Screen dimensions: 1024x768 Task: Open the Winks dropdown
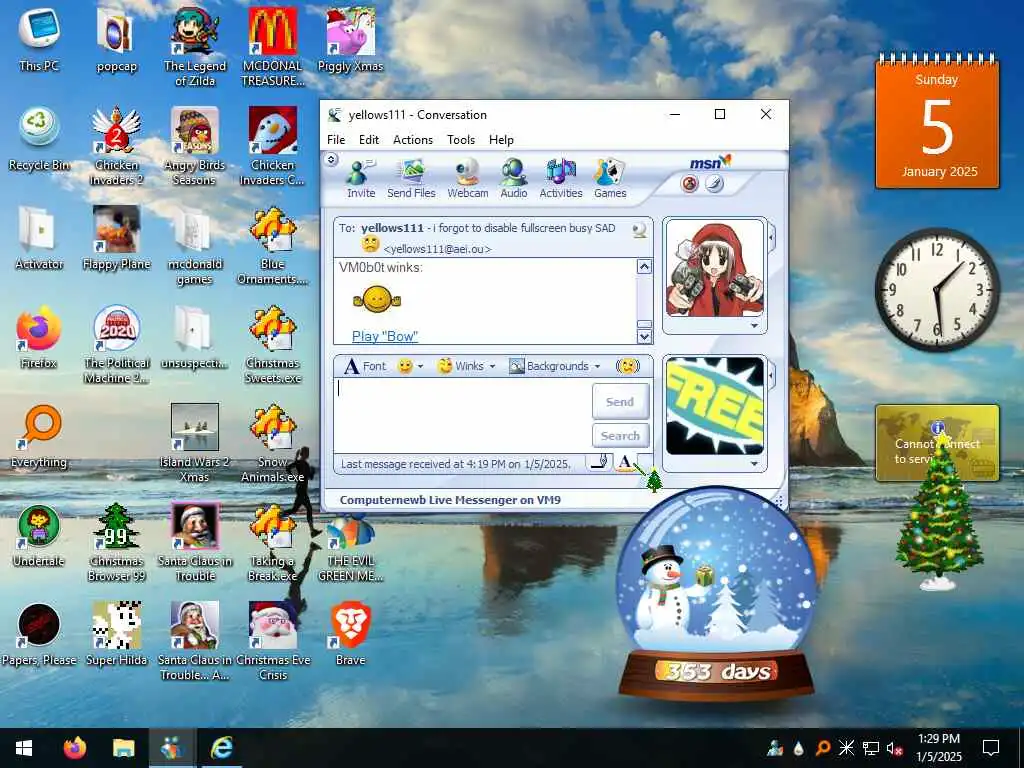pyautogui.click(x=466, y=366)
